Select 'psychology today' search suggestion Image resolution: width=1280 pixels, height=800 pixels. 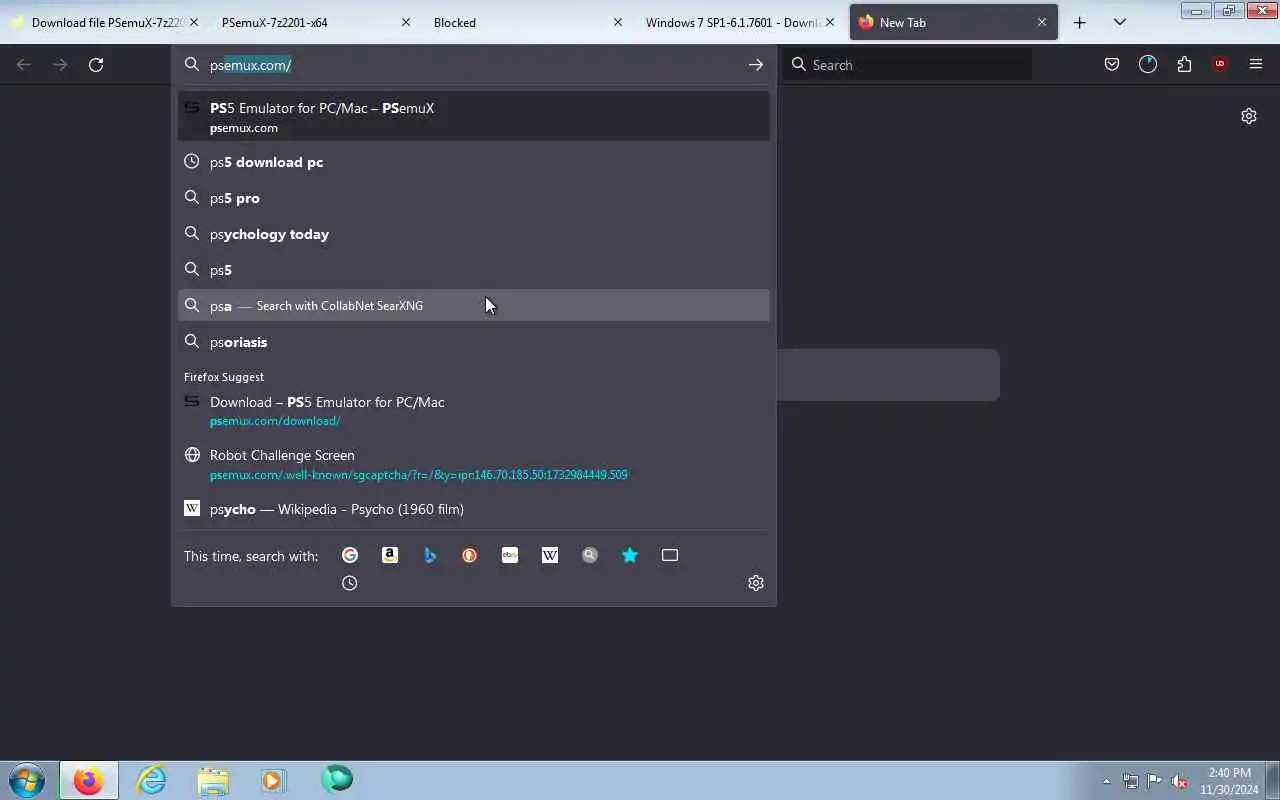click(474, 234)
